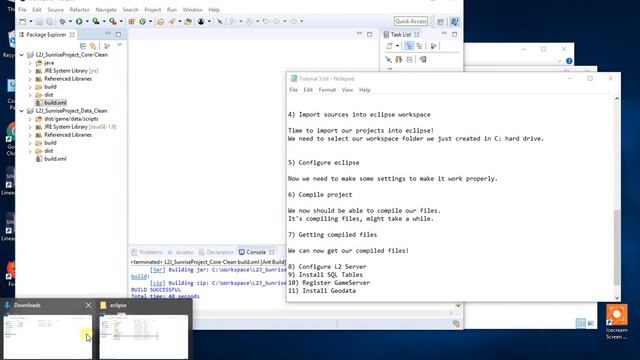Click the Notepad vertical scrollbar thumb
The height and width of the screenshot is (360, 640).
click(x=617, y=247)
